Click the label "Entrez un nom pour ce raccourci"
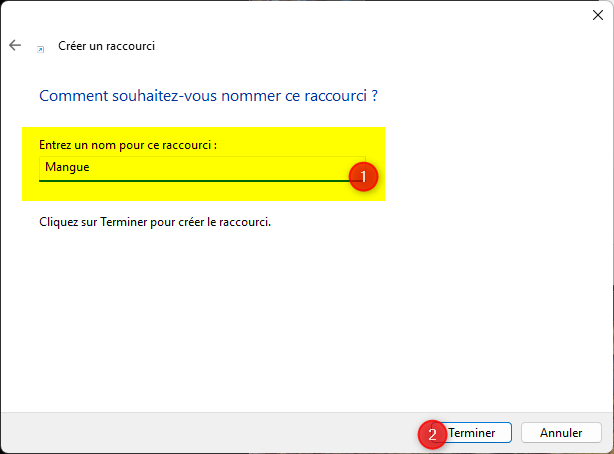614x454 pixels. coord(127,145)
